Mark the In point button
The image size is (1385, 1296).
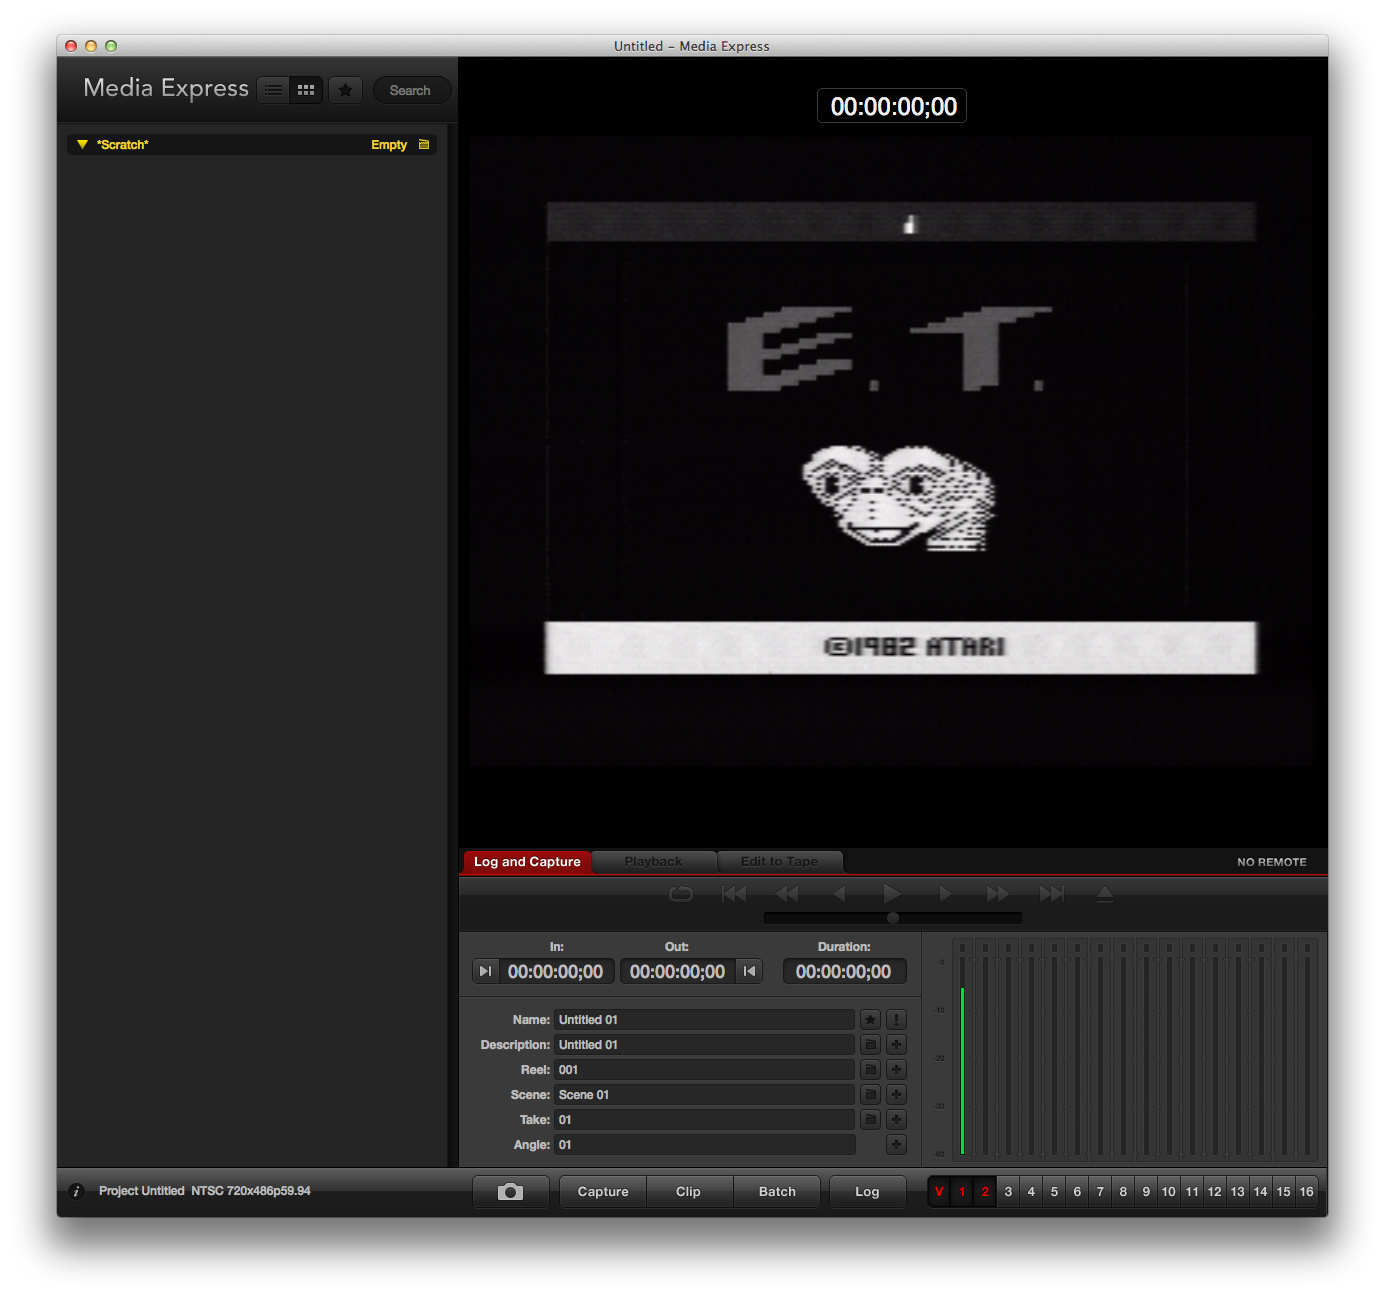pos(485,971)
